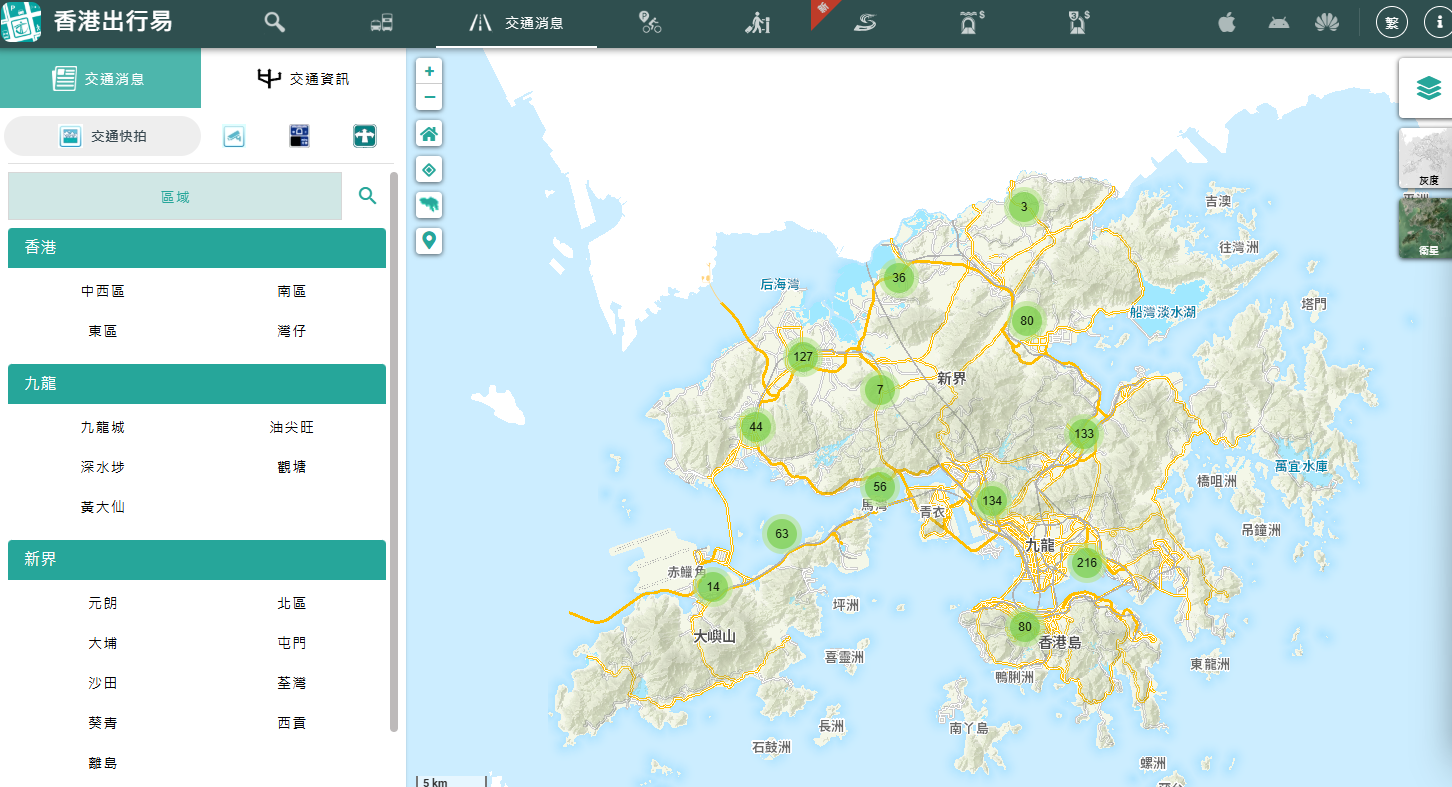This screenshot has height=787, width=1452.
Task: Open the map layers stack icon
Action: 1428,88
